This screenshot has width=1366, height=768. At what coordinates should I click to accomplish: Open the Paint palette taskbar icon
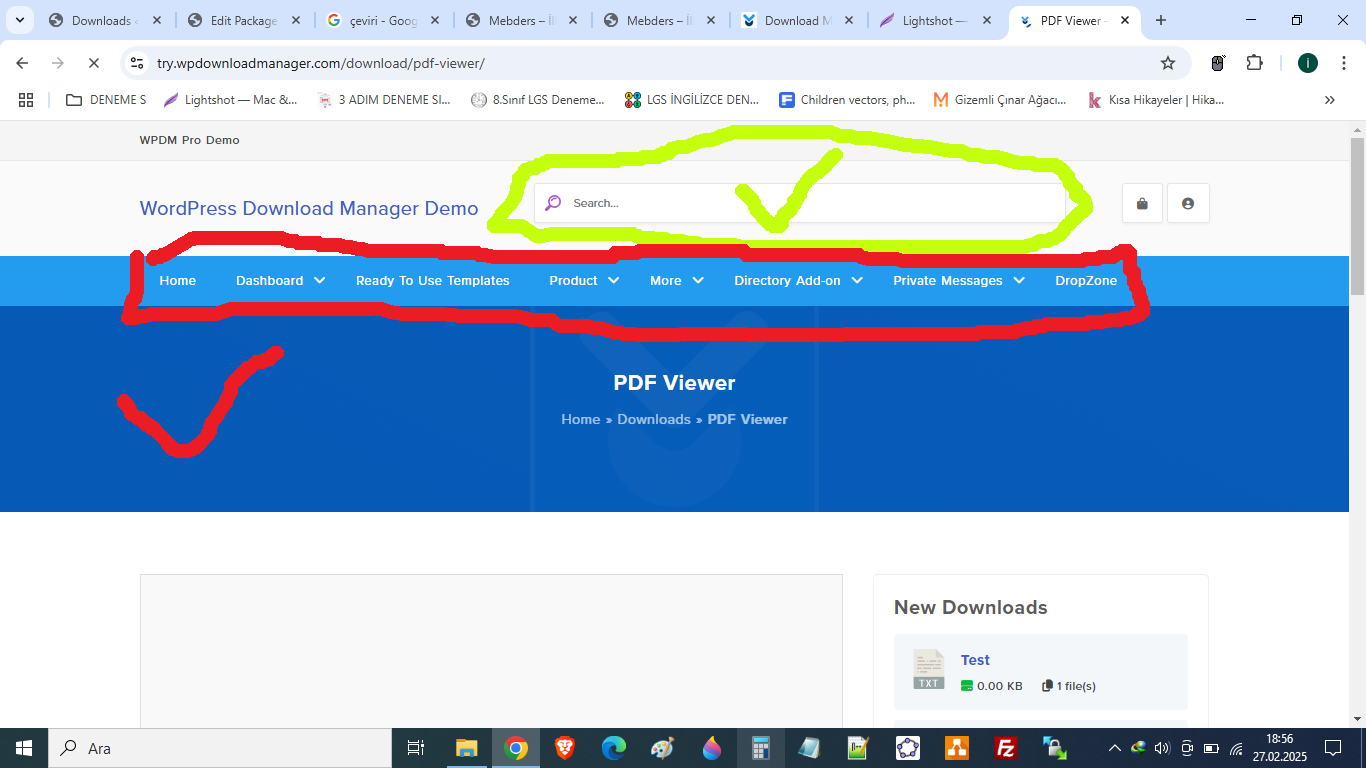(x=663, y=748)
